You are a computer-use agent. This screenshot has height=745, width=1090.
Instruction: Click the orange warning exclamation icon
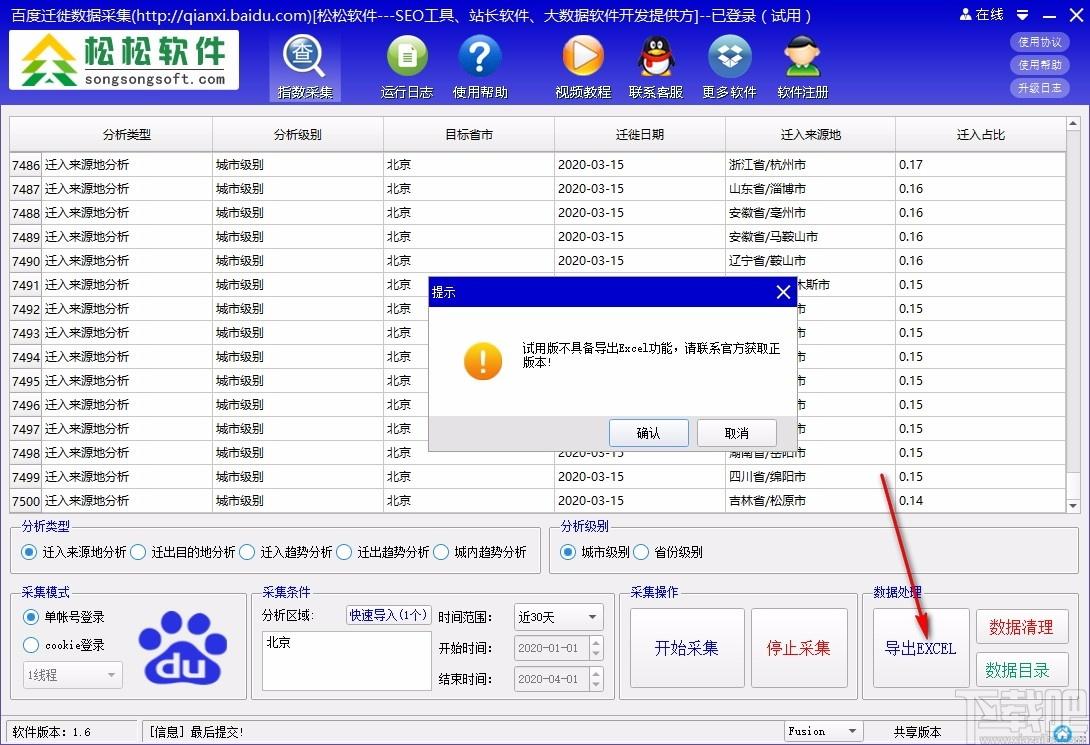[x=482, y=361]
